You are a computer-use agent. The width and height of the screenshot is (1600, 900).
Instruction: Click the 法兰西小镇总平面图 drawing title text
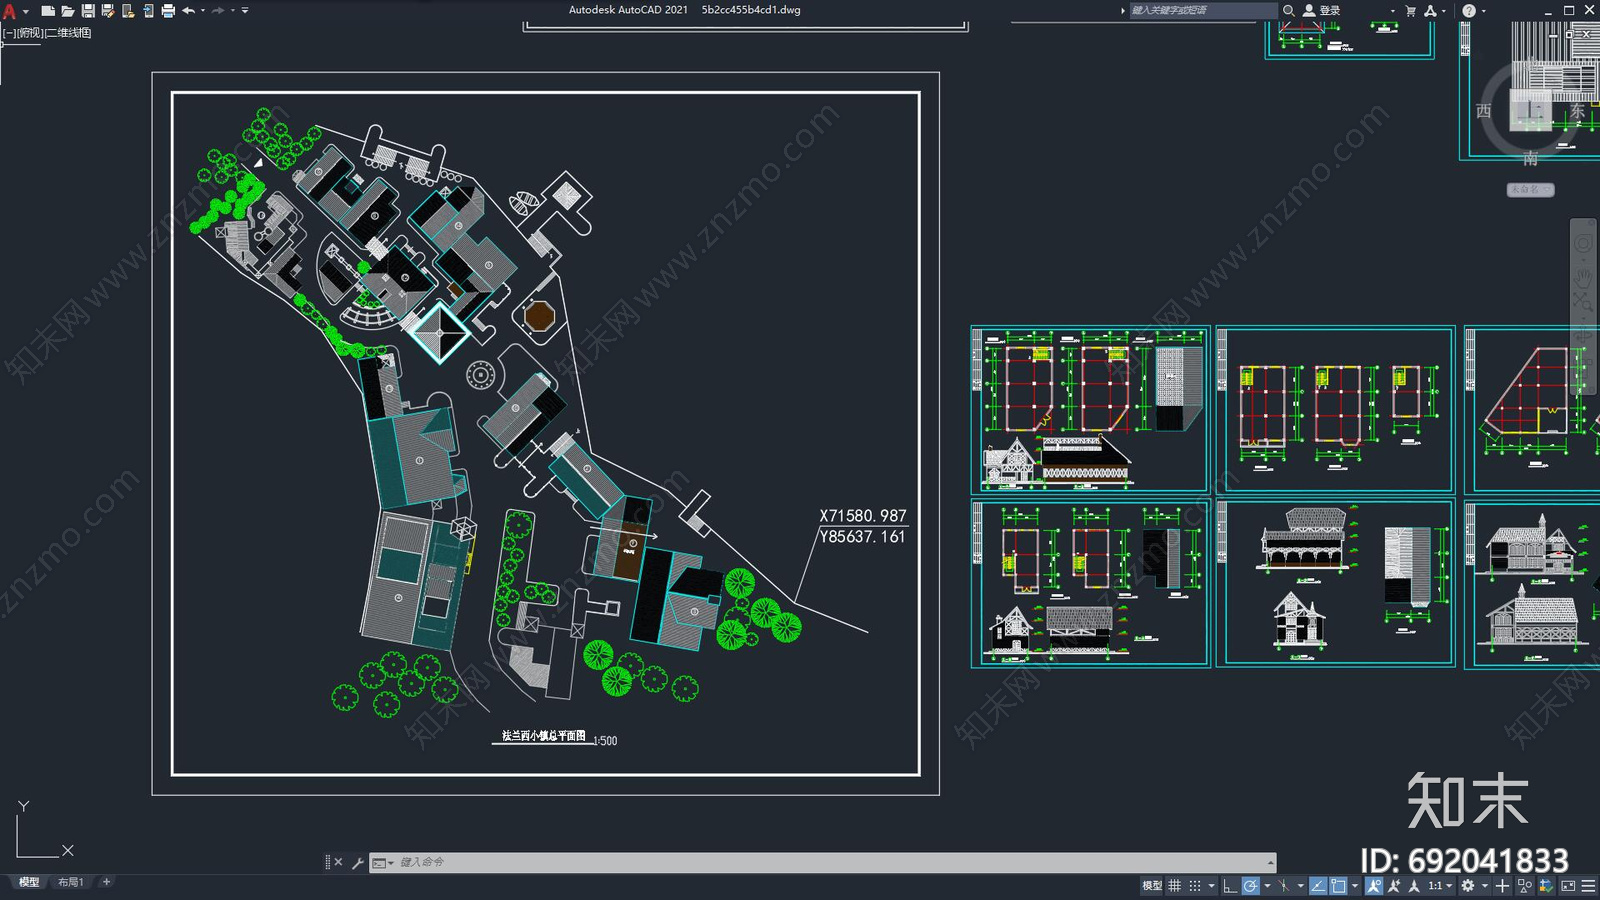543,736
